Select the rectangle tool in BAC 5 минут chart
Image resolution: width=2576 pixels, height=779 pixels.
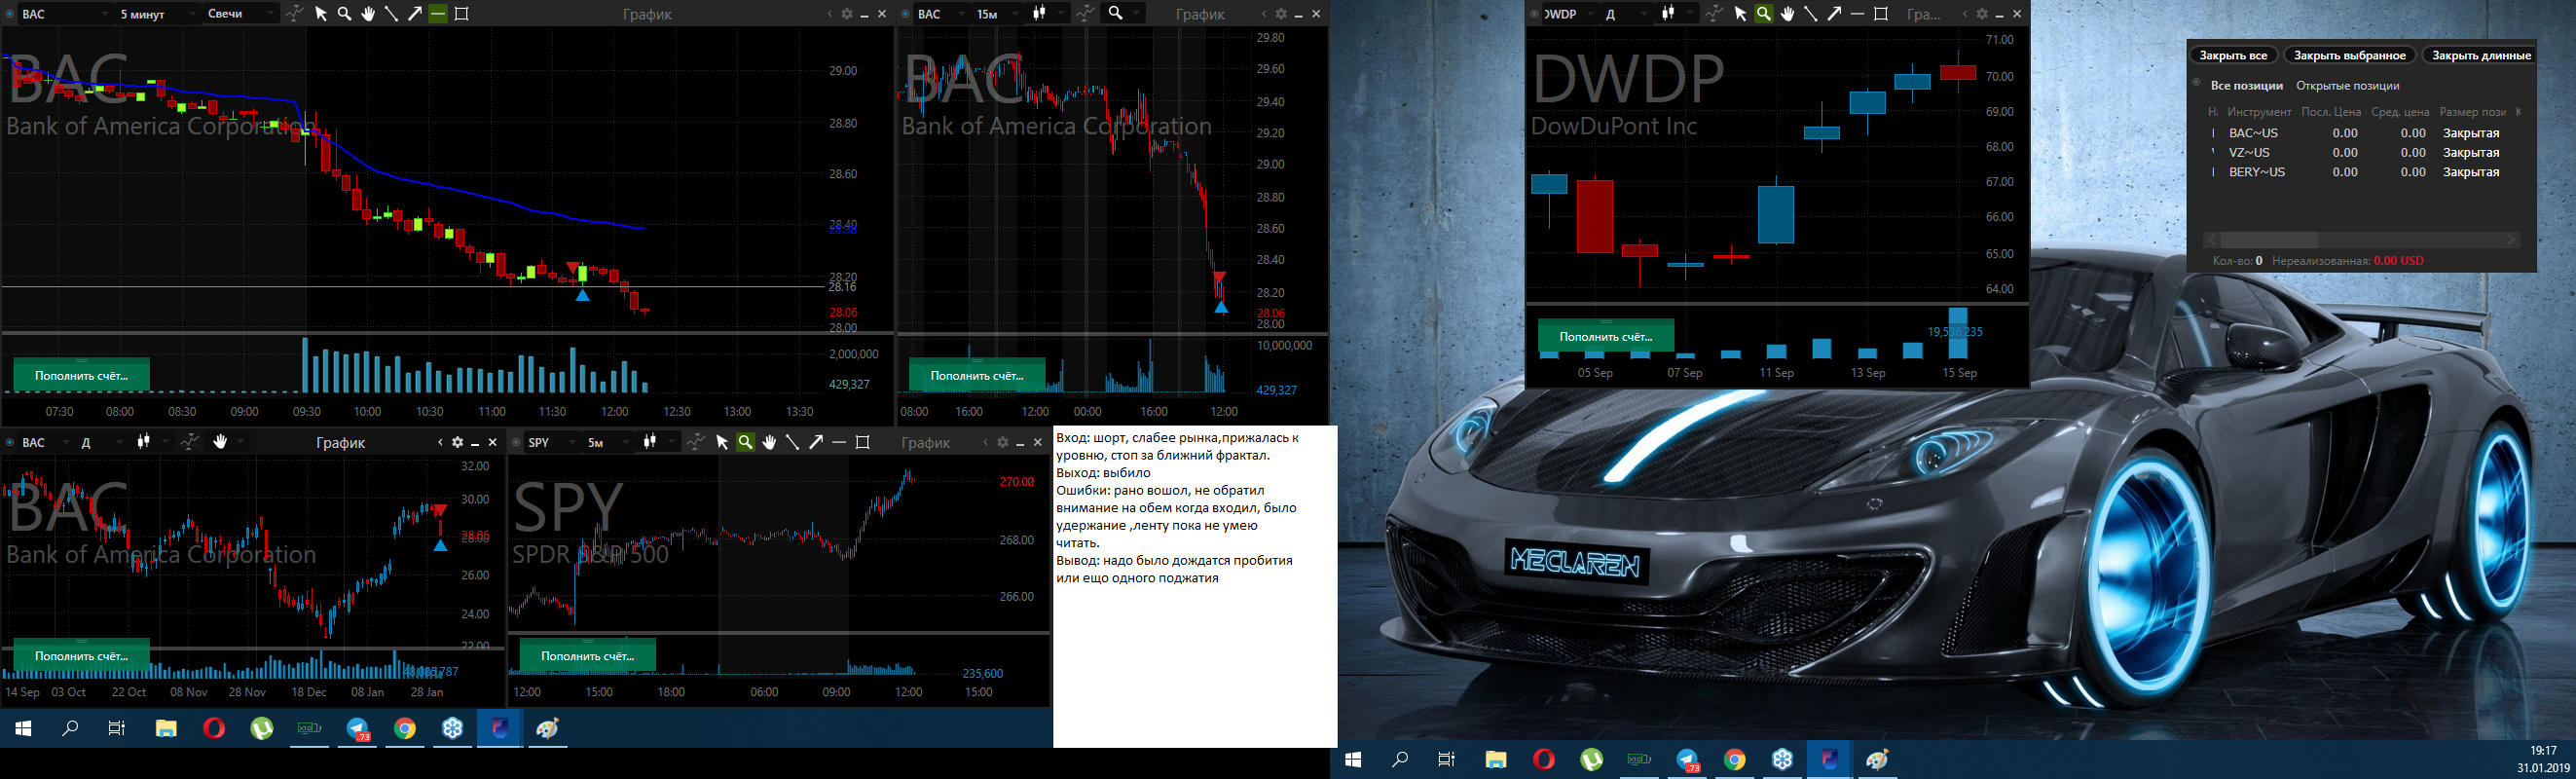tap(461, 14)
